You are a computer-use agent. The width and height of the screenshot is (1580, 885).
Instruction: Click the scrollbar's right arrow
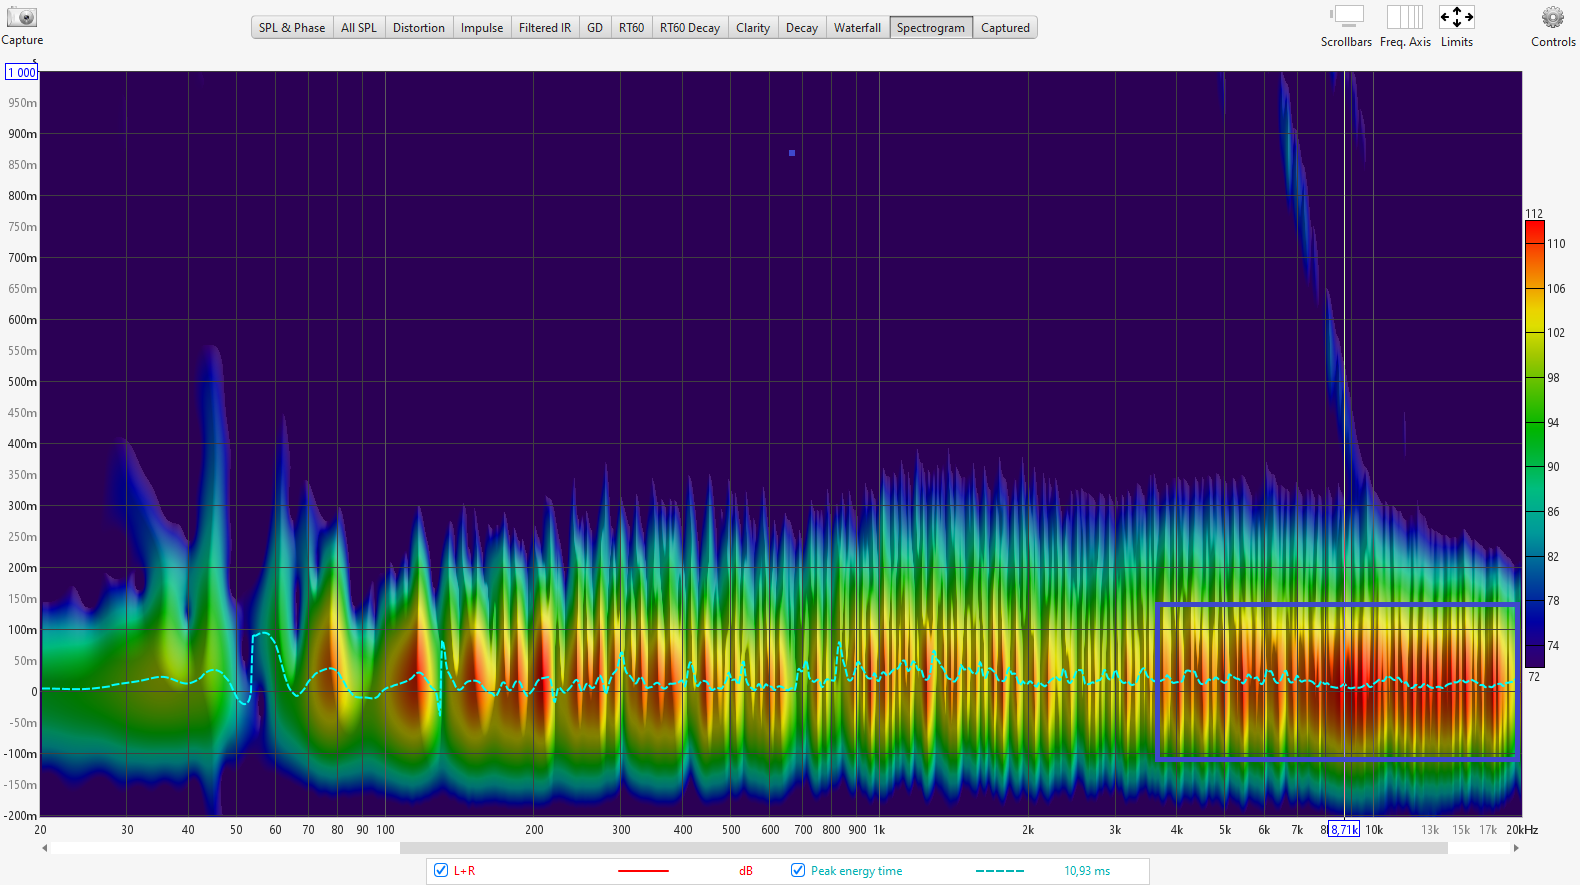tap(1516, 848)
